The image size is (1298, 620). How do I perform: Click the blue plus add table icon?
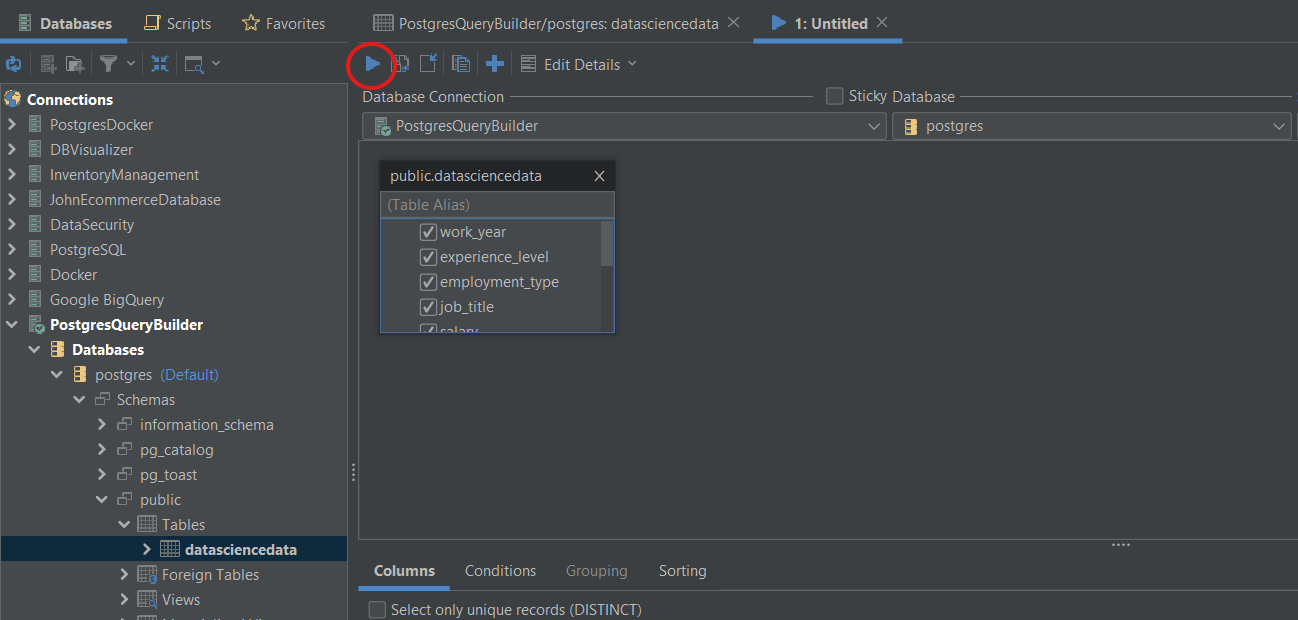pos(494,64)
